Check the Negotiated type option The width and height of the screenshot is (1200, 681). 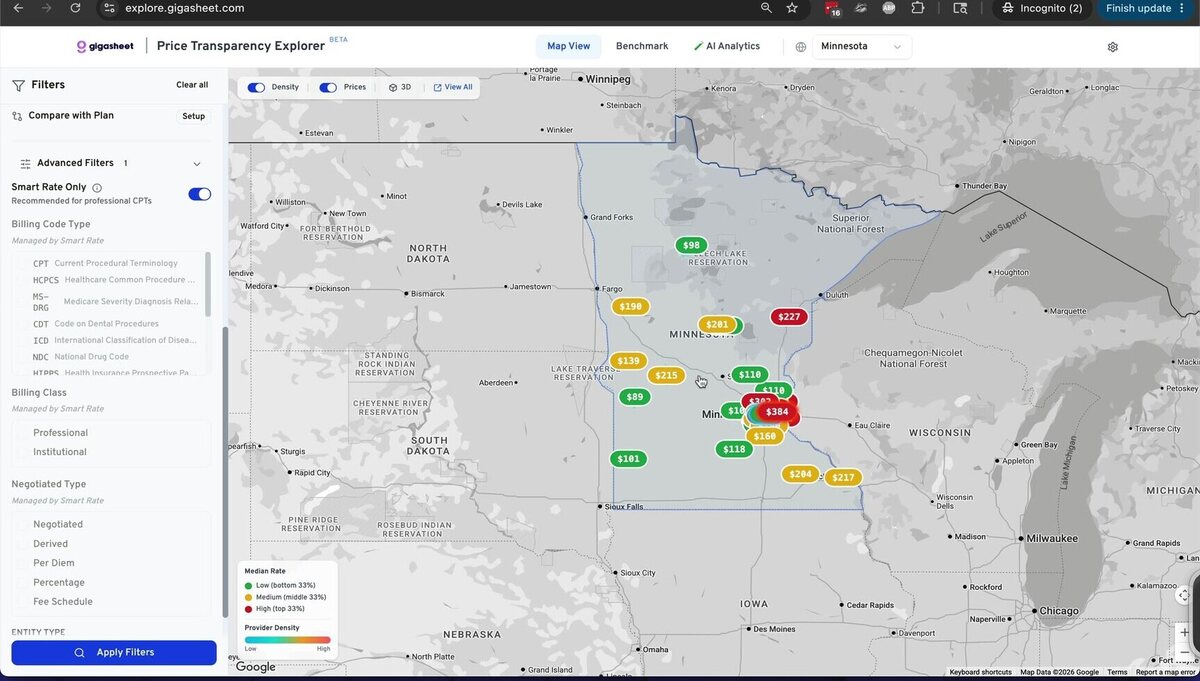click(24, 524)
